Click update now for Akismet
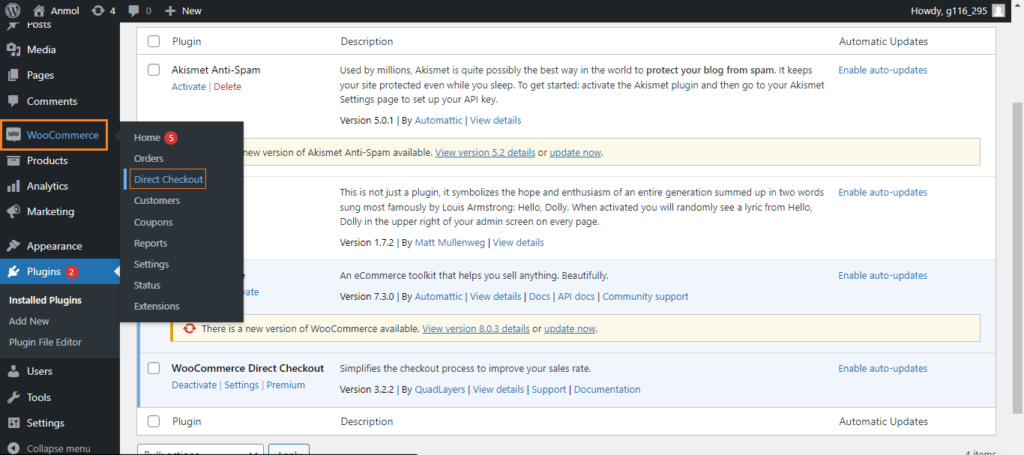 [x=575, y=153]
